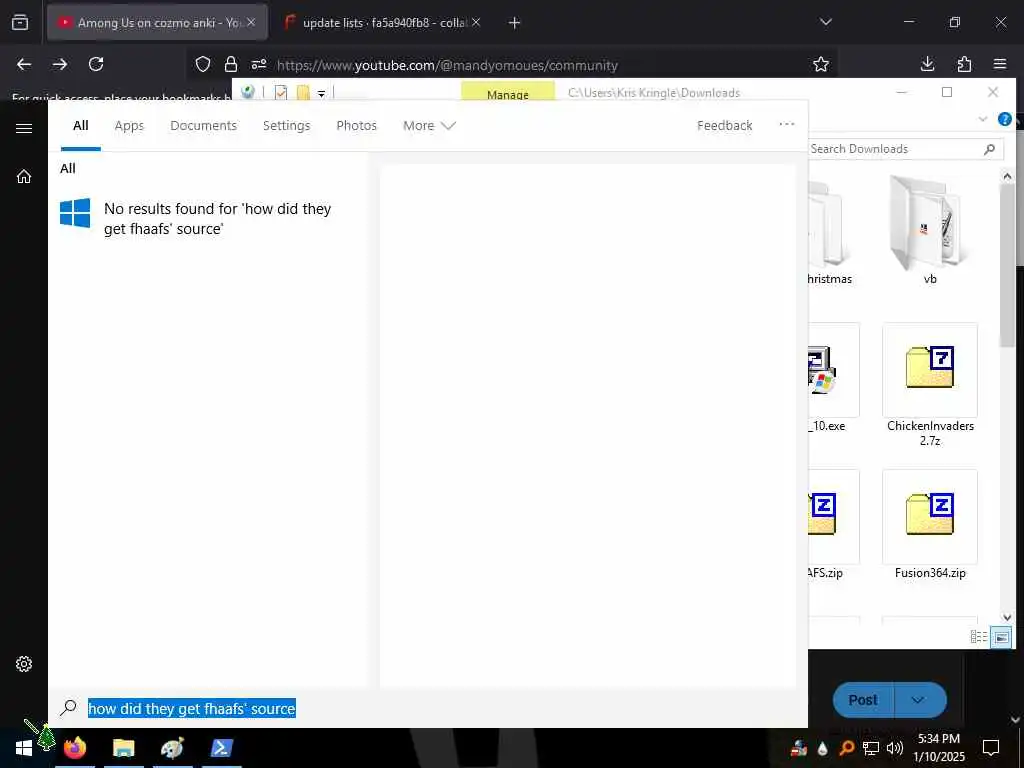Select the Apps search filter tab
This screenshot has height=768, width=1024.
click(129, 125)
